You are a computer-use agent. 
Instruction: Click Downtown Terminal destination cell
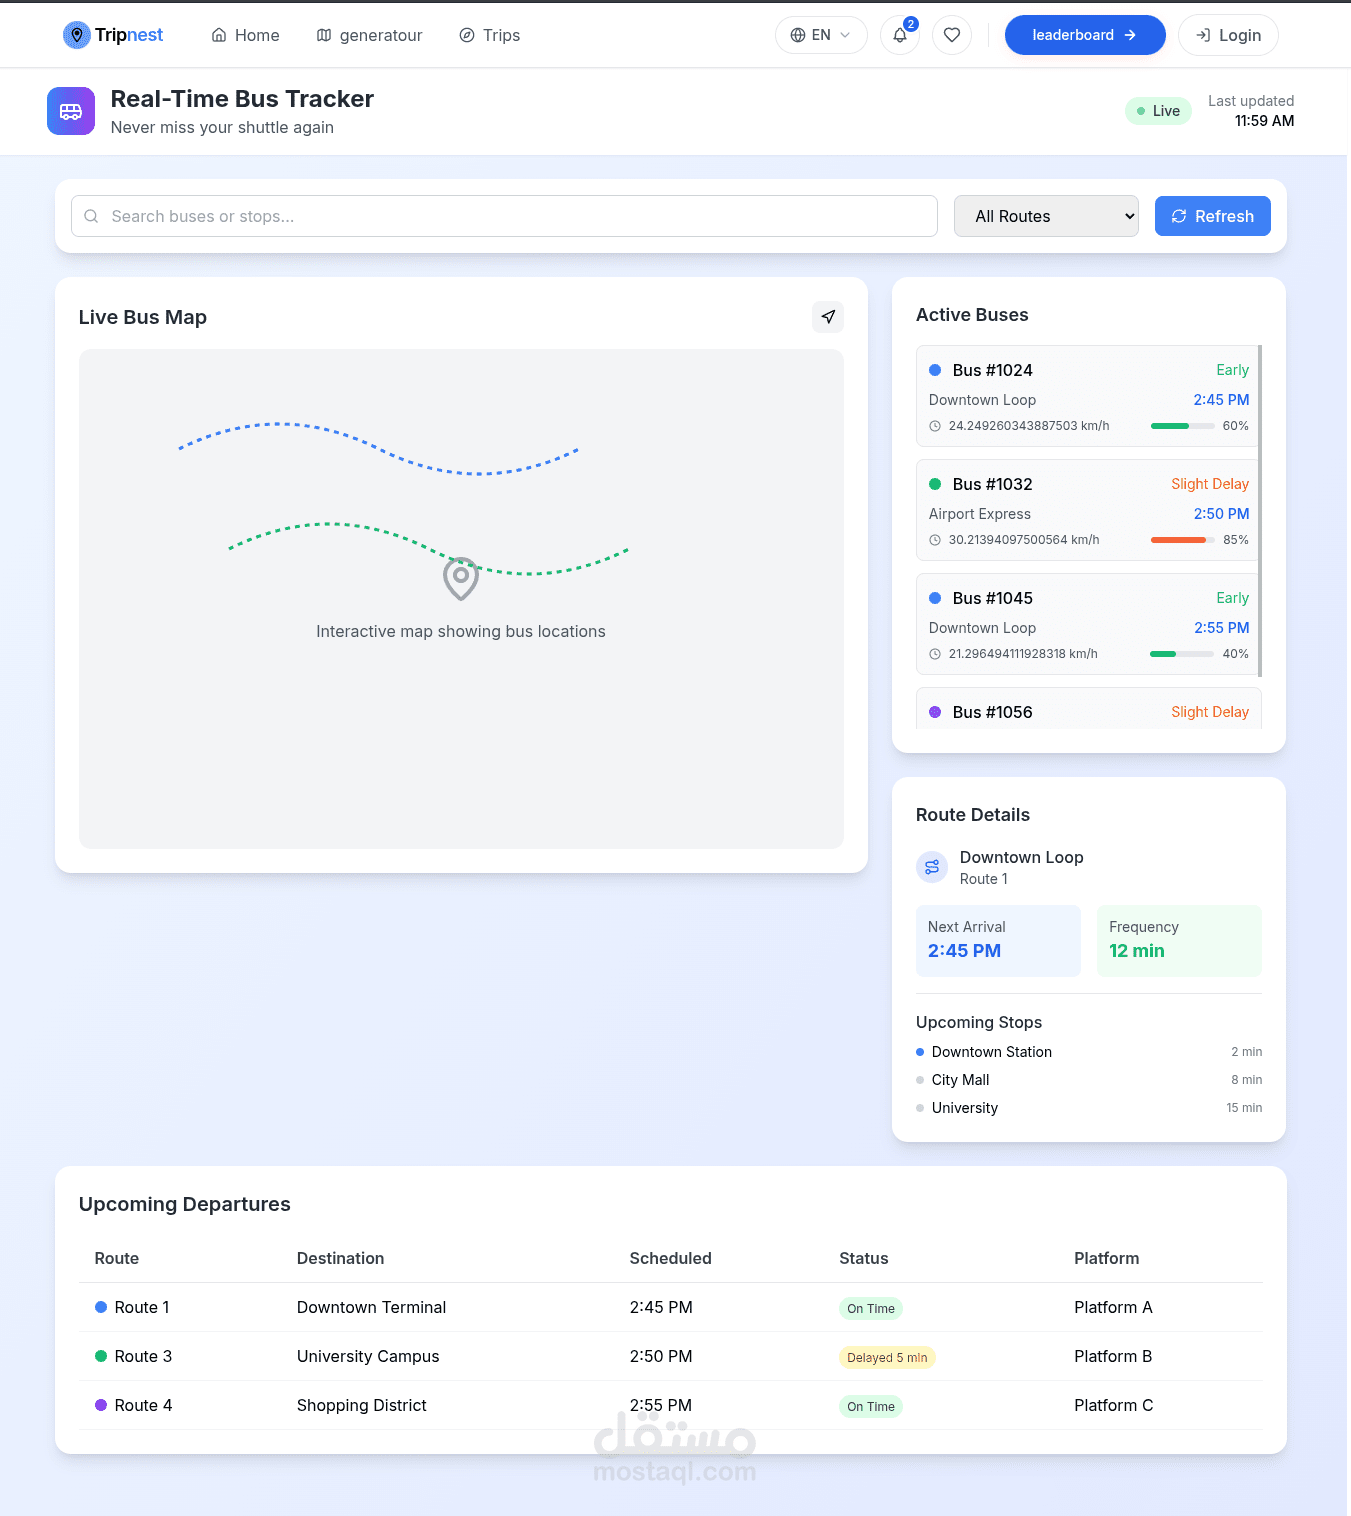point(371,1307)
